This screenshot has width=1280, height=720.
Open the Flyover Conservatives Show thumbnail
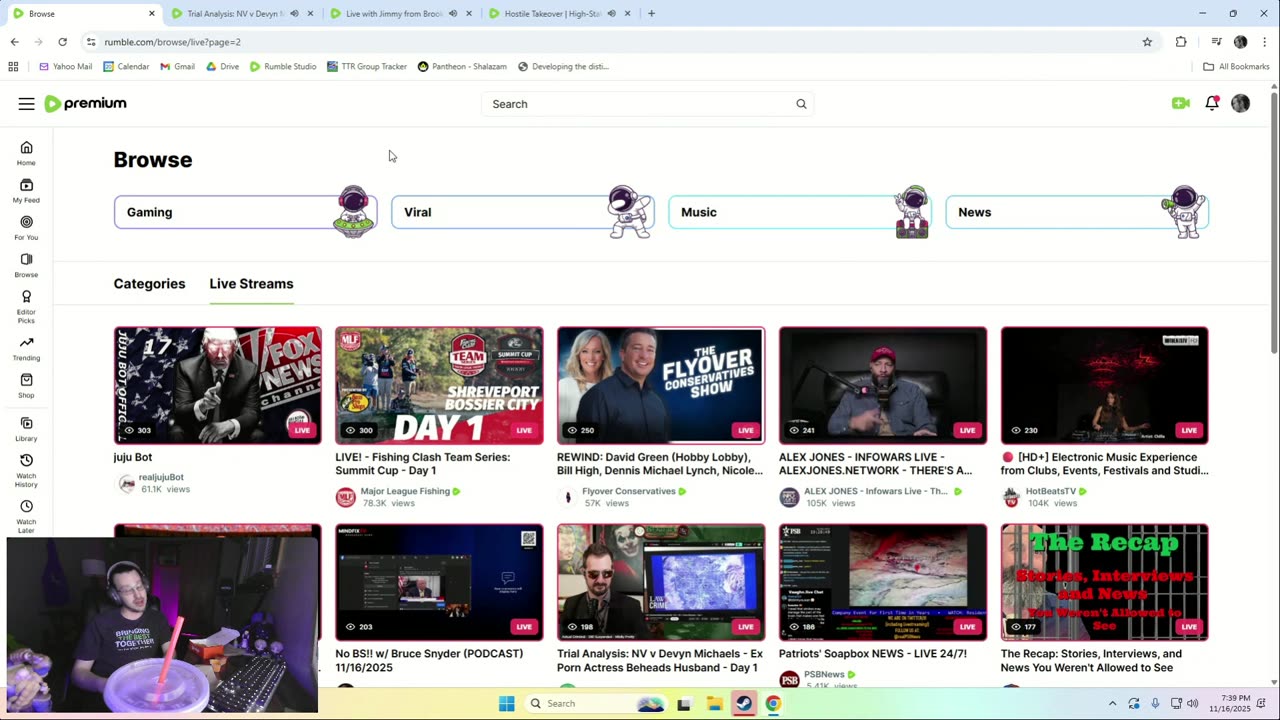[661, 385]
